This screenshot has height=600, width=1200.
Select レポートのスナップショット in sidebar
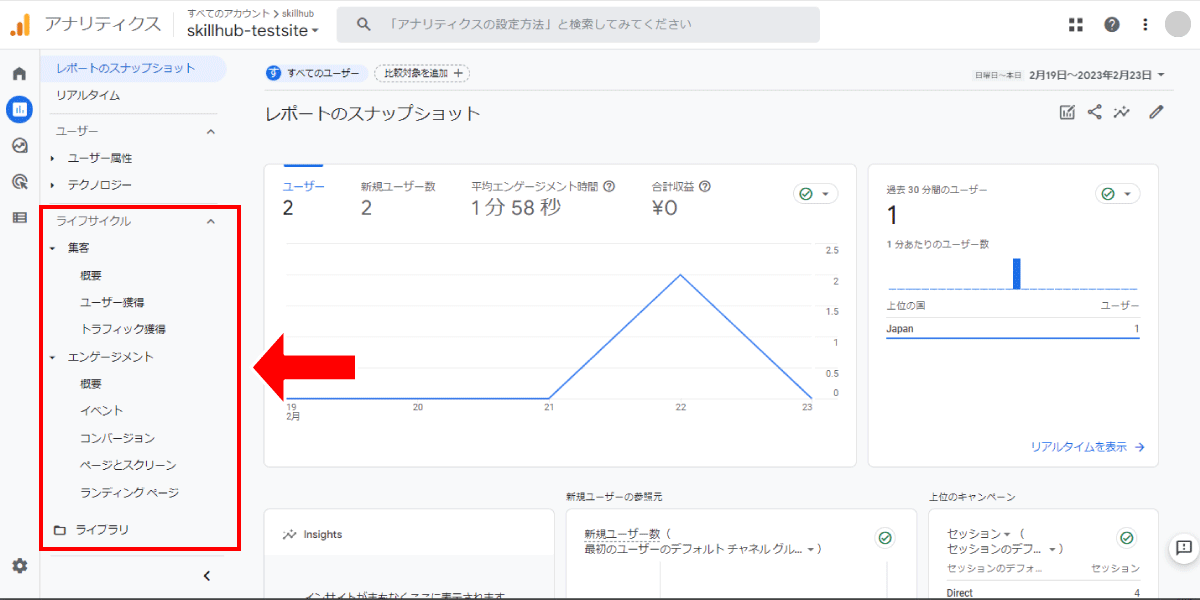[134, 68]
